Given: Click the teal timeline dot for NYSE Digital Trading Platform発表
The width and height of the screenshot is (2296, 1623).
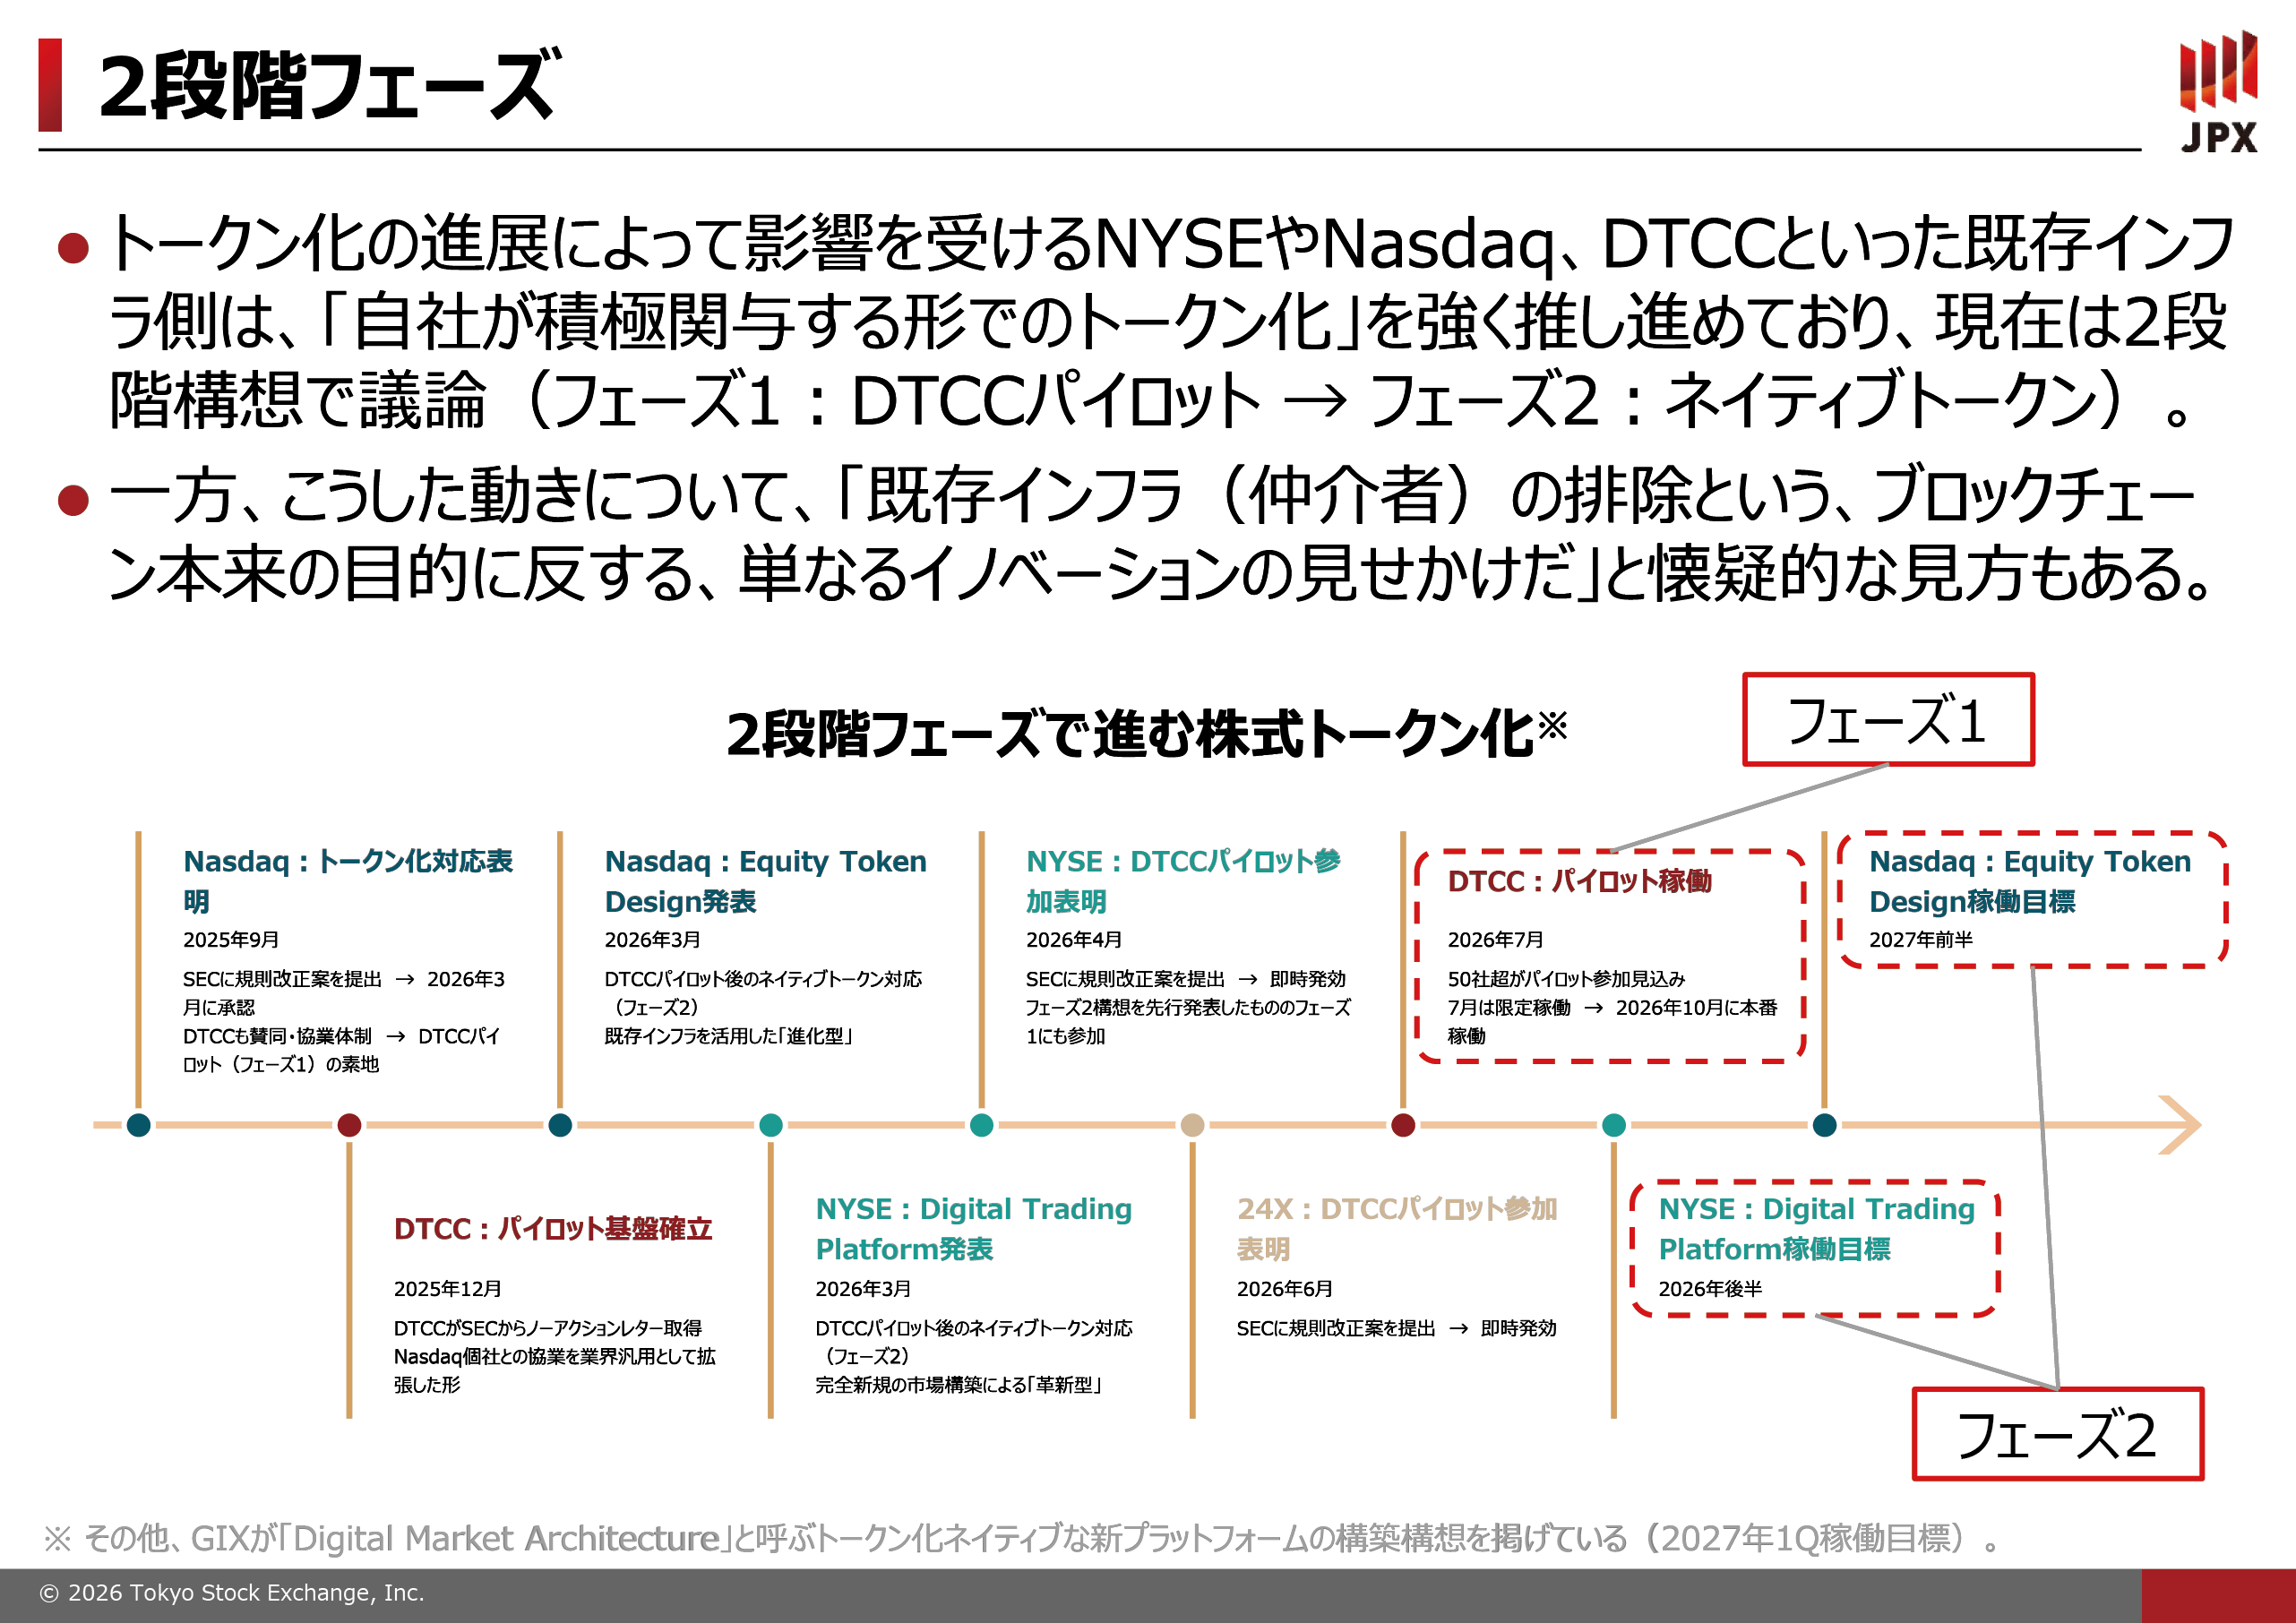Looking at the screenshot, I should [x=771, y=1125].
